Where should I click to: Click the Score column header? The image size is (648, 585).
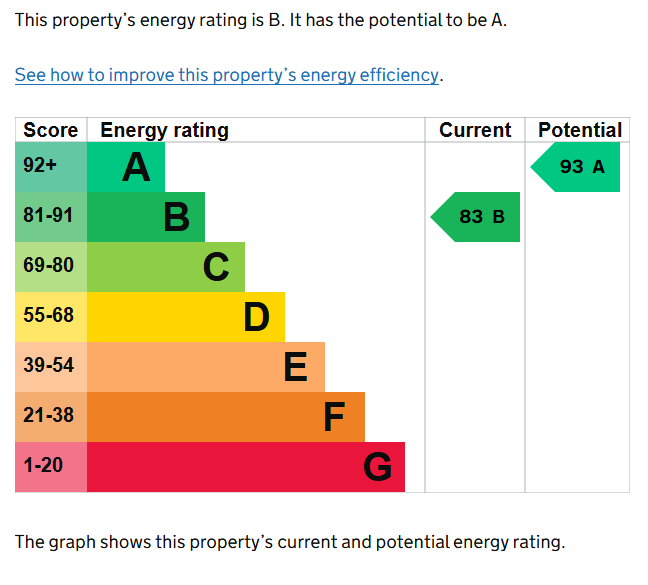(x=51, y=130)
